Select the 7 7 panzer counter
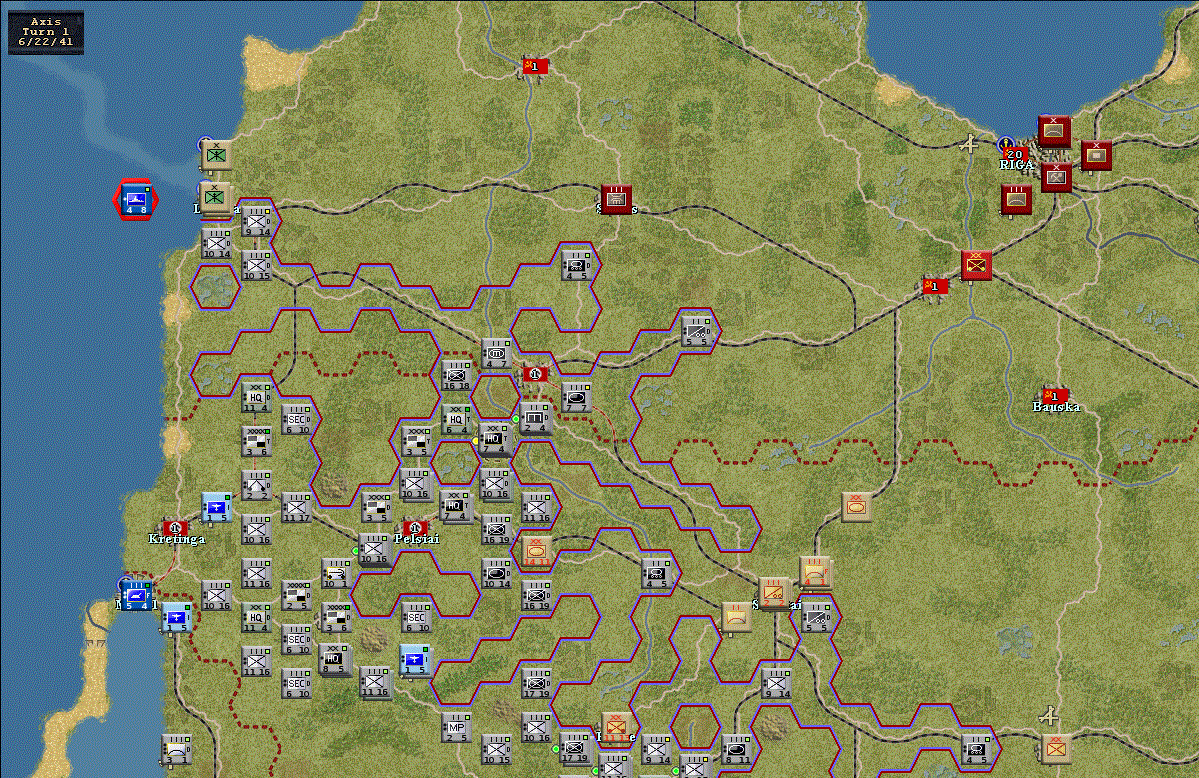 (576, 398)
